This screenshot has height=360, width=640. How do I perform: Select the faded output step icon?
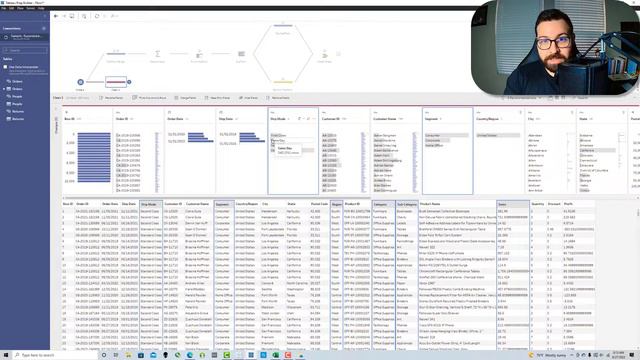[325, 54]
